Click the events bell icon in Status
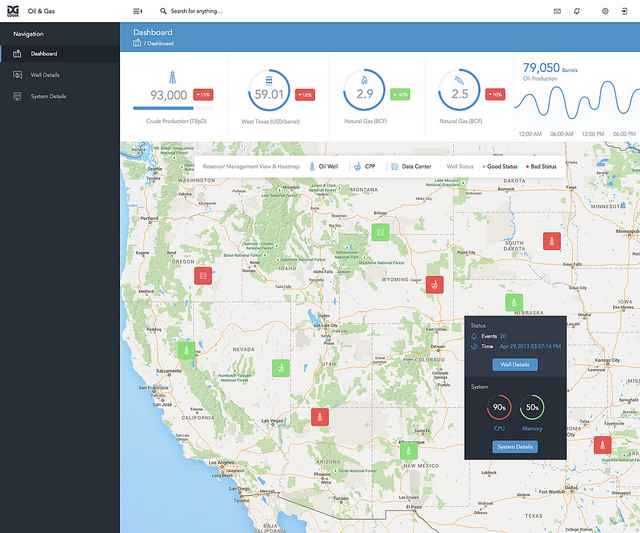This screenshot has width=640, height=533. click(x=474, y=336)
